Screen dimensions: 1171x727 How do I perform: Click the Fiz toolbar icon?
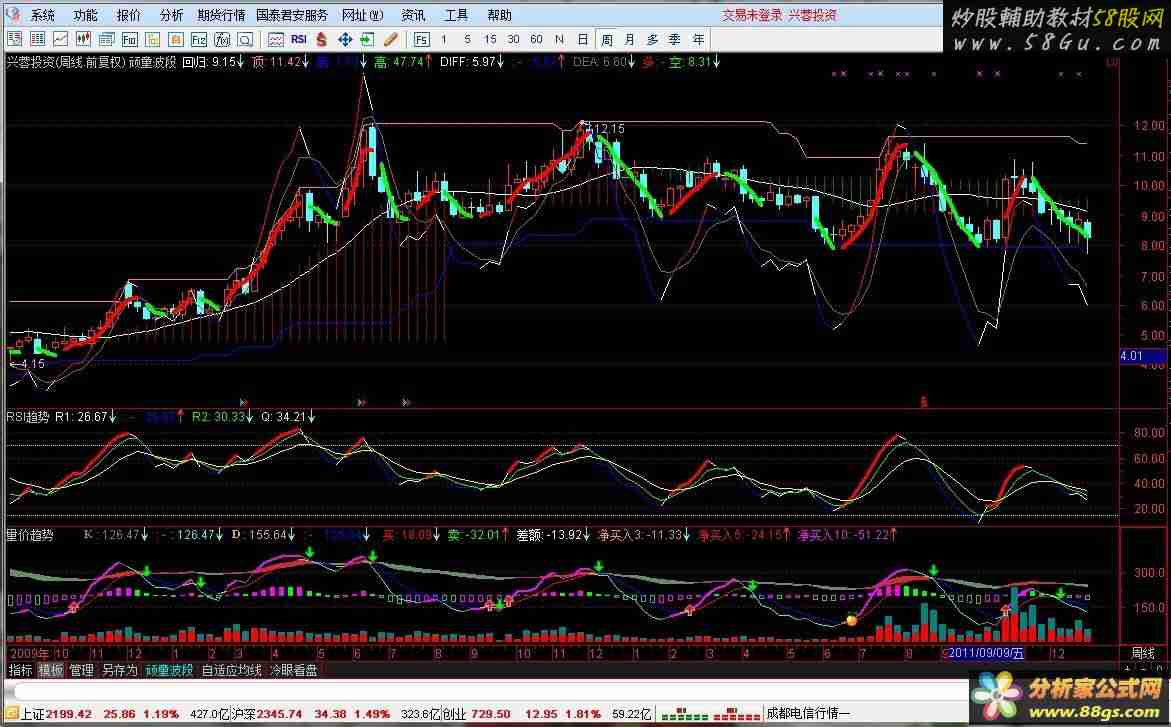199,39
